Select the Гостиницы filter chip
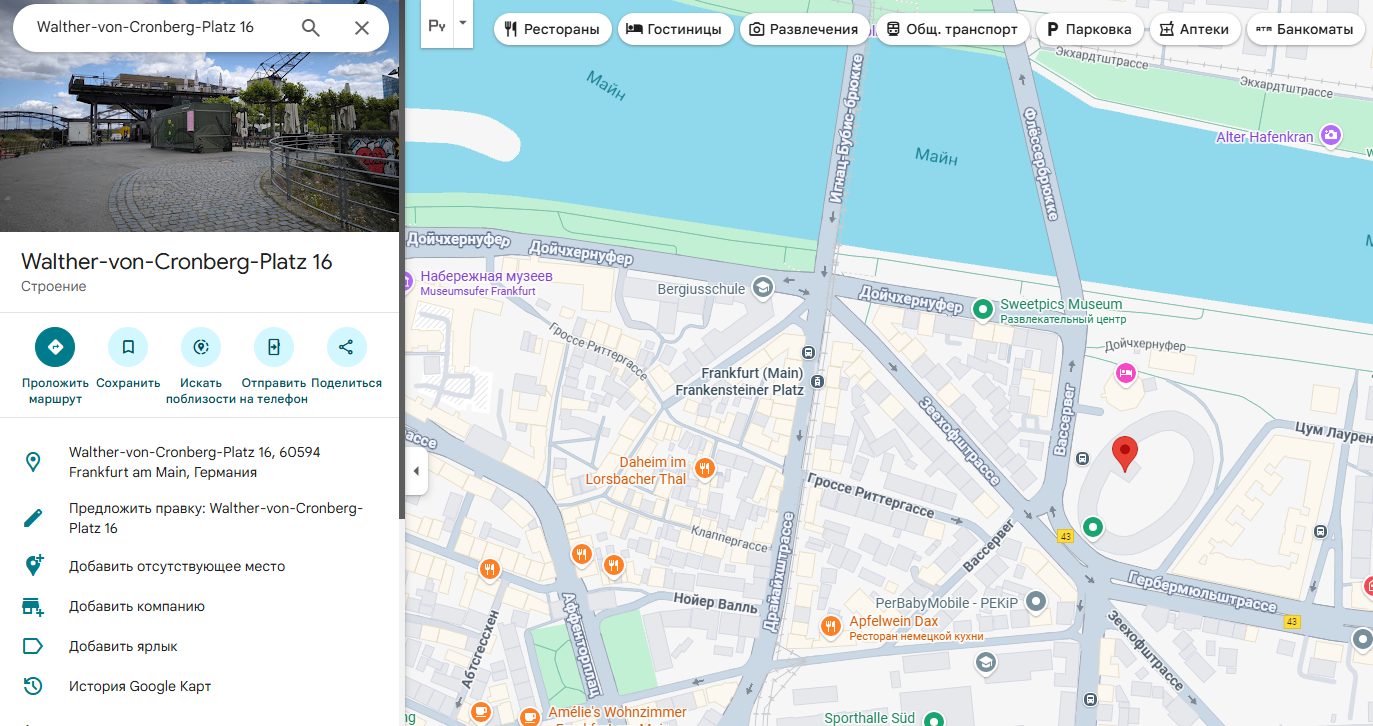Image resolution: width=1373 pixels, height=726 pixels. point(675,29)
